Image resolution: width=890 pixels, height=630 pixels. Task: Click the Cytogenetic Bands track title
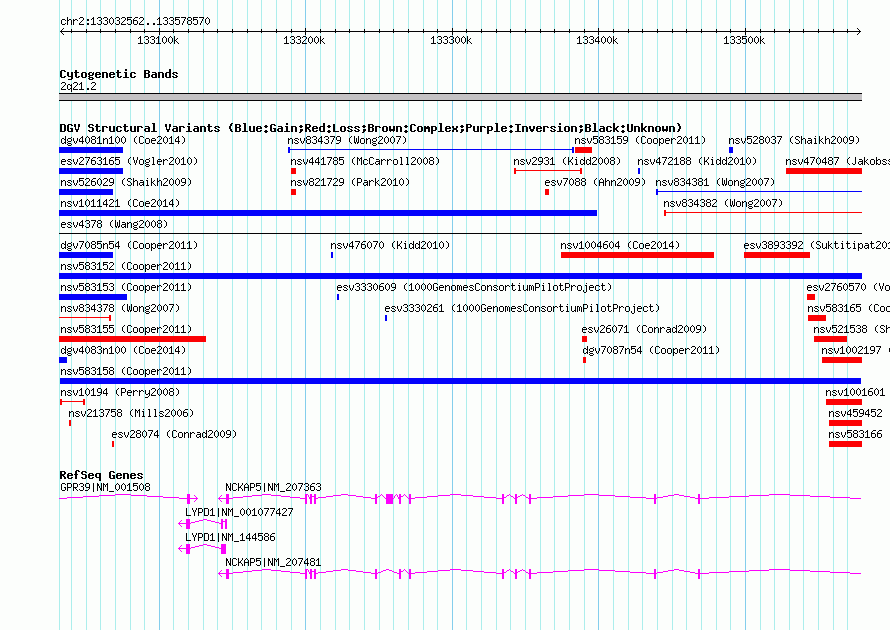click(119, 74)
